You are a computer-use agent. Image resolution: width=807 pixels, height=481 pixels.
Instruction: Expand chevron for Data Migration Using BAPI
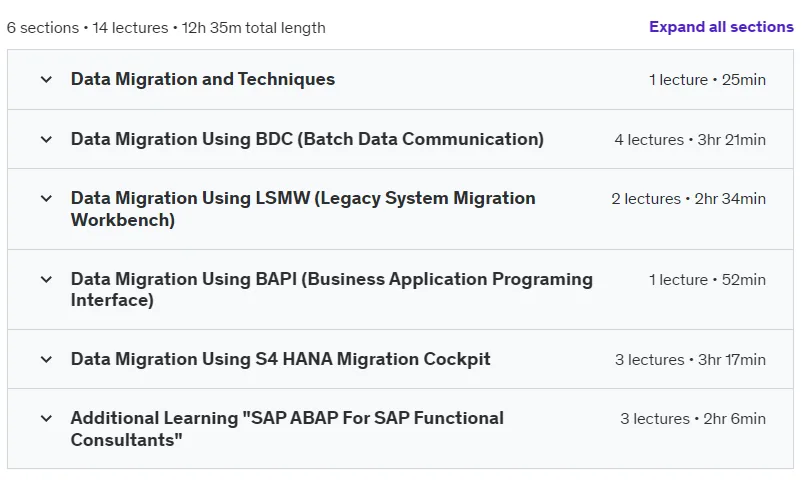pos(46,279)
